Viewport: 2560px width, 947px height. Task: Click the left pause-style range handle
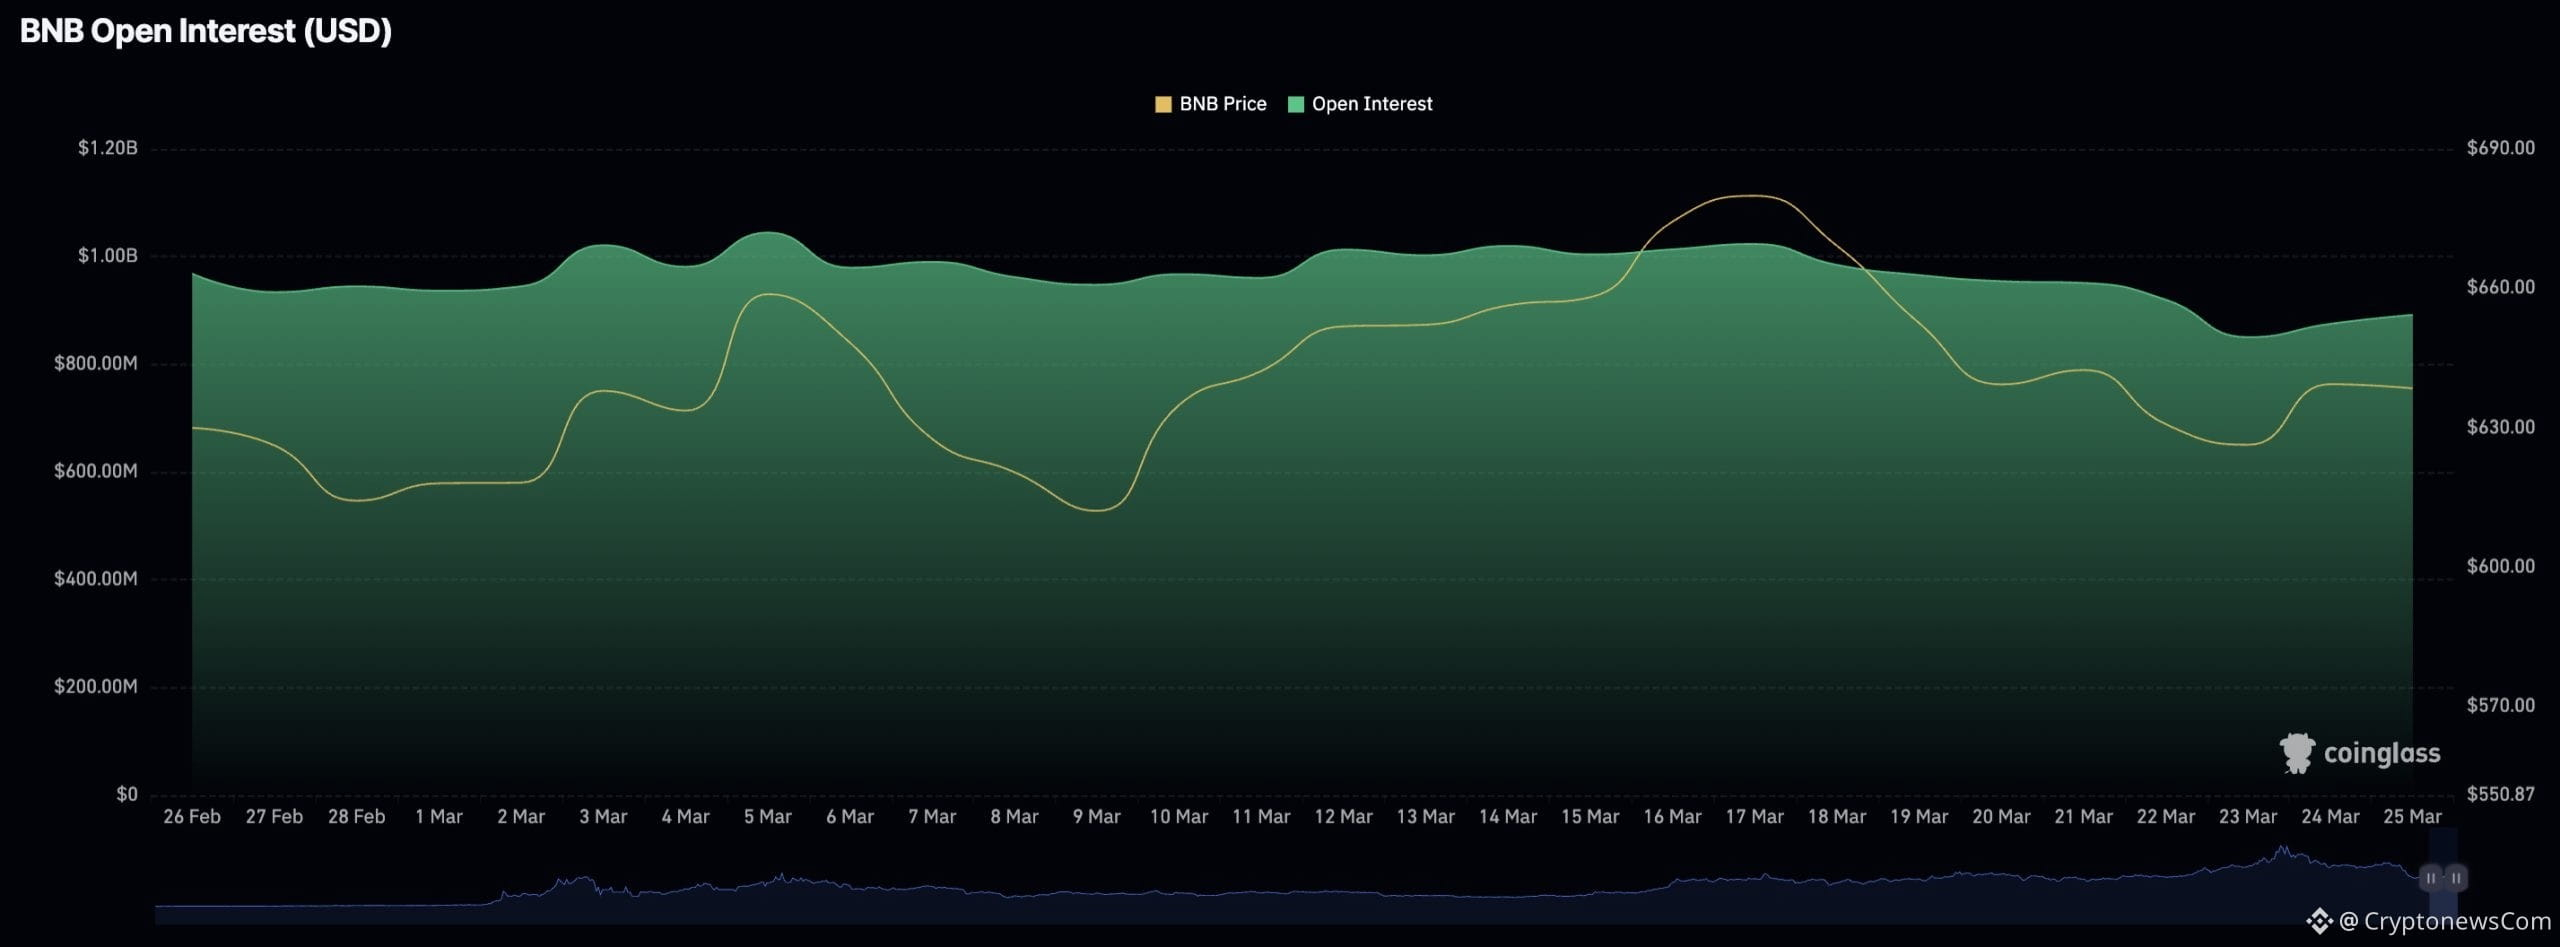[x=2428, y=878]
